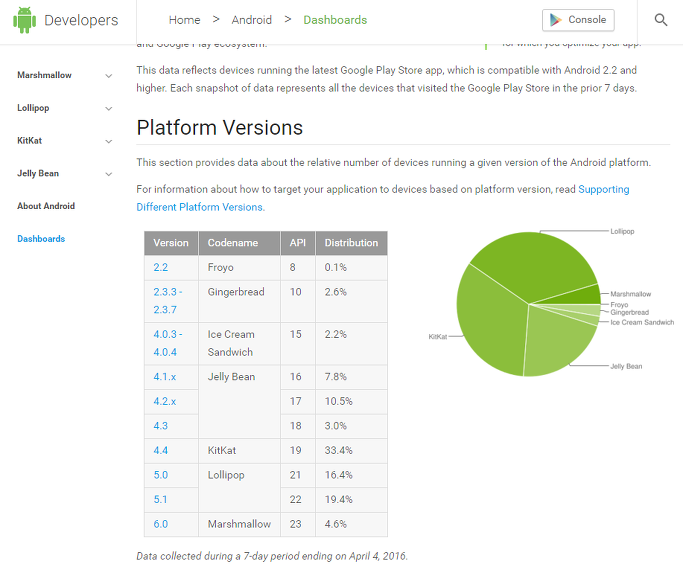Image resolution: width=683 pixels, height=567 pixels.
Task: Click the Froyo codename cell
Action: click(239, 267)
